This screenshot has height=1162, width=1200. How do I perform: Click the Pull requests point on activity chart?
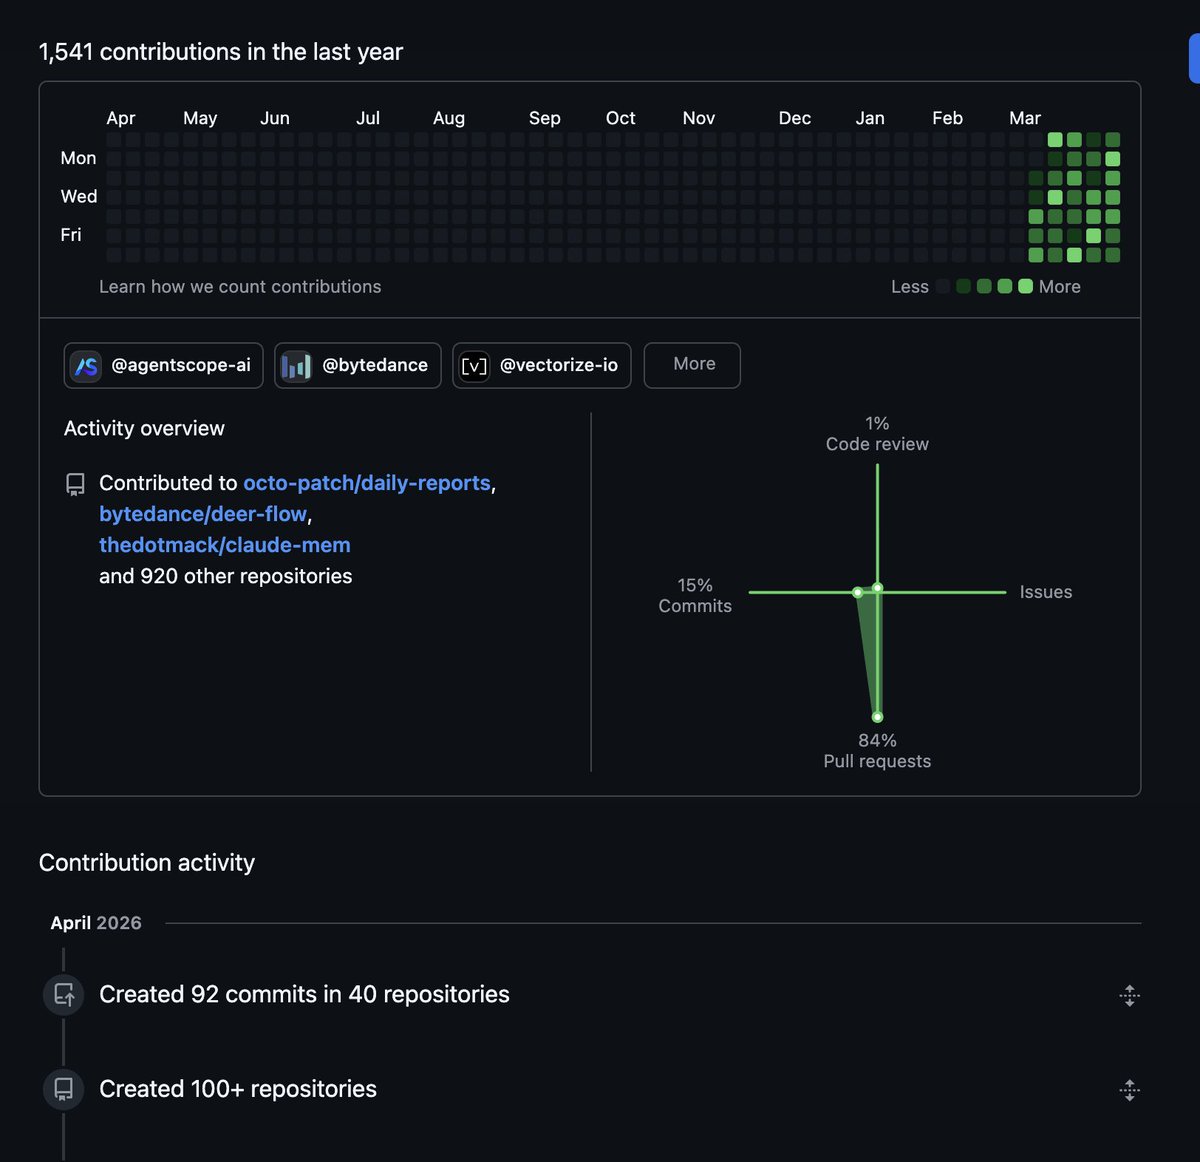click(877, 717)
